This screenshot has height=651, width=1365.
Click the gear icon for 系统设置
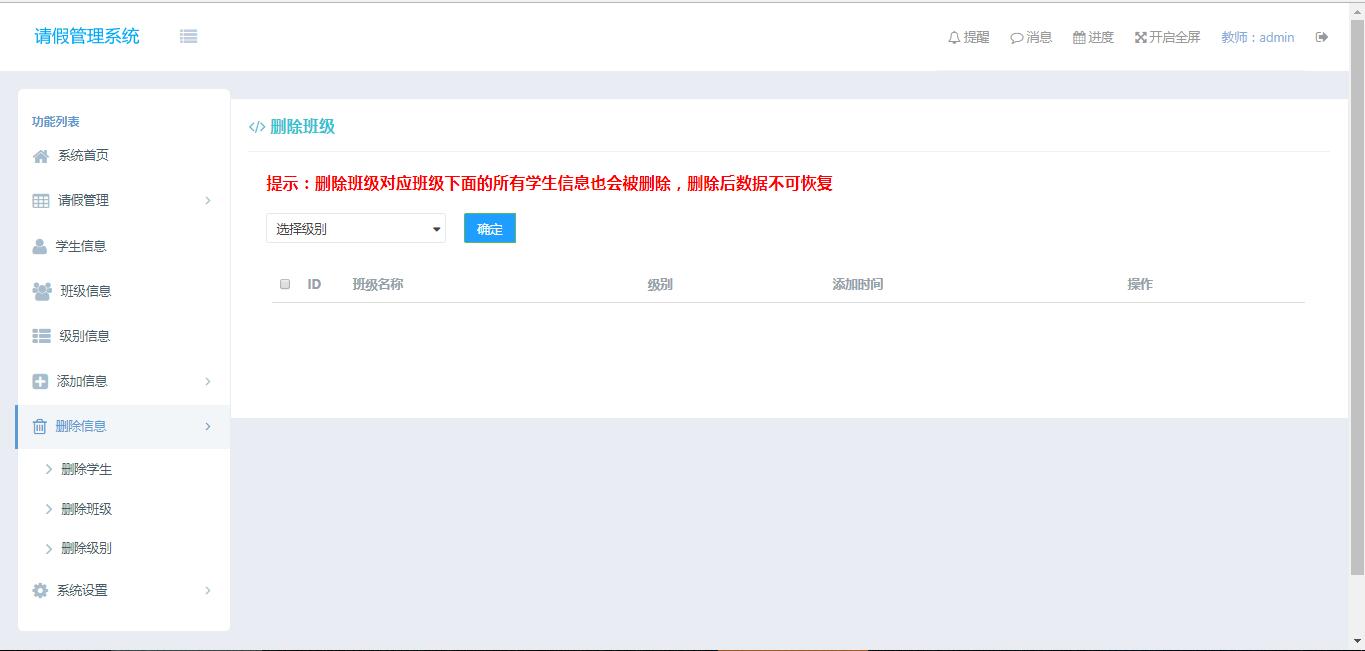coord(40,590)
